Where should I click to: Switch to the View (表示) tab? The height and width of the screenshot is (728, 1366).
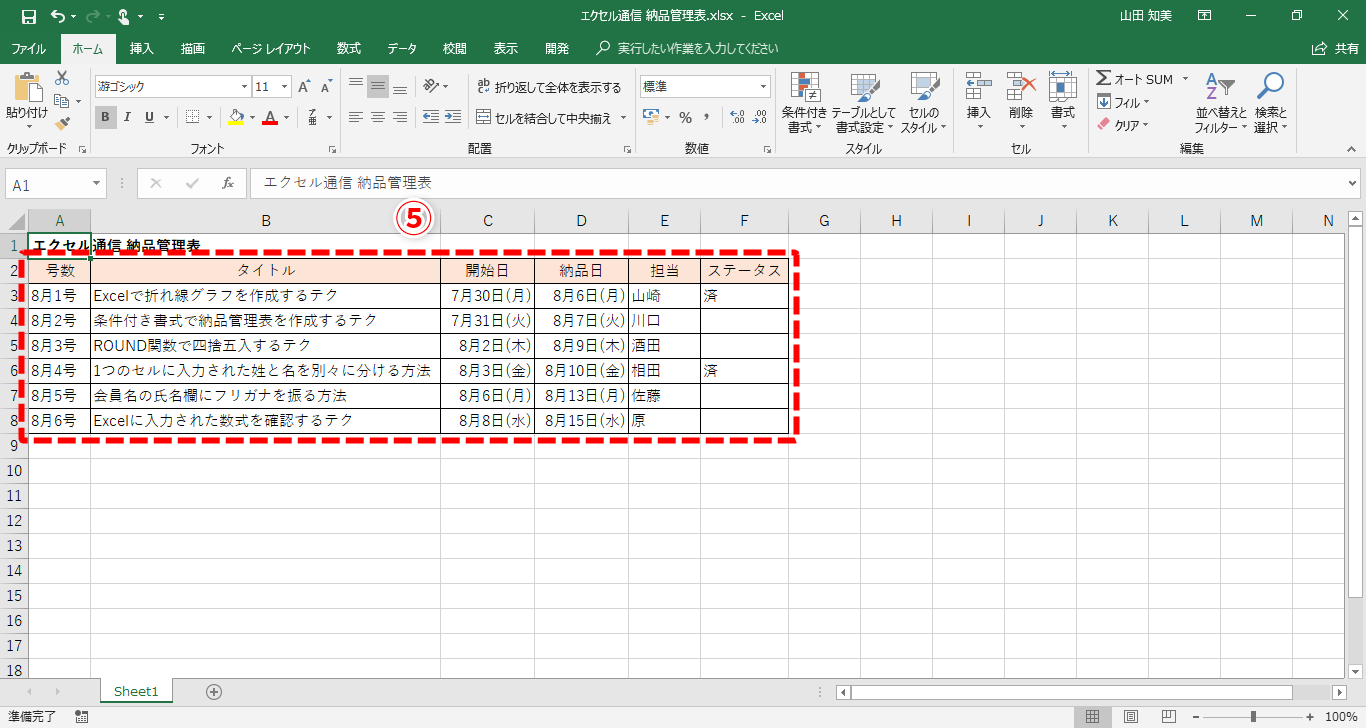506,48
